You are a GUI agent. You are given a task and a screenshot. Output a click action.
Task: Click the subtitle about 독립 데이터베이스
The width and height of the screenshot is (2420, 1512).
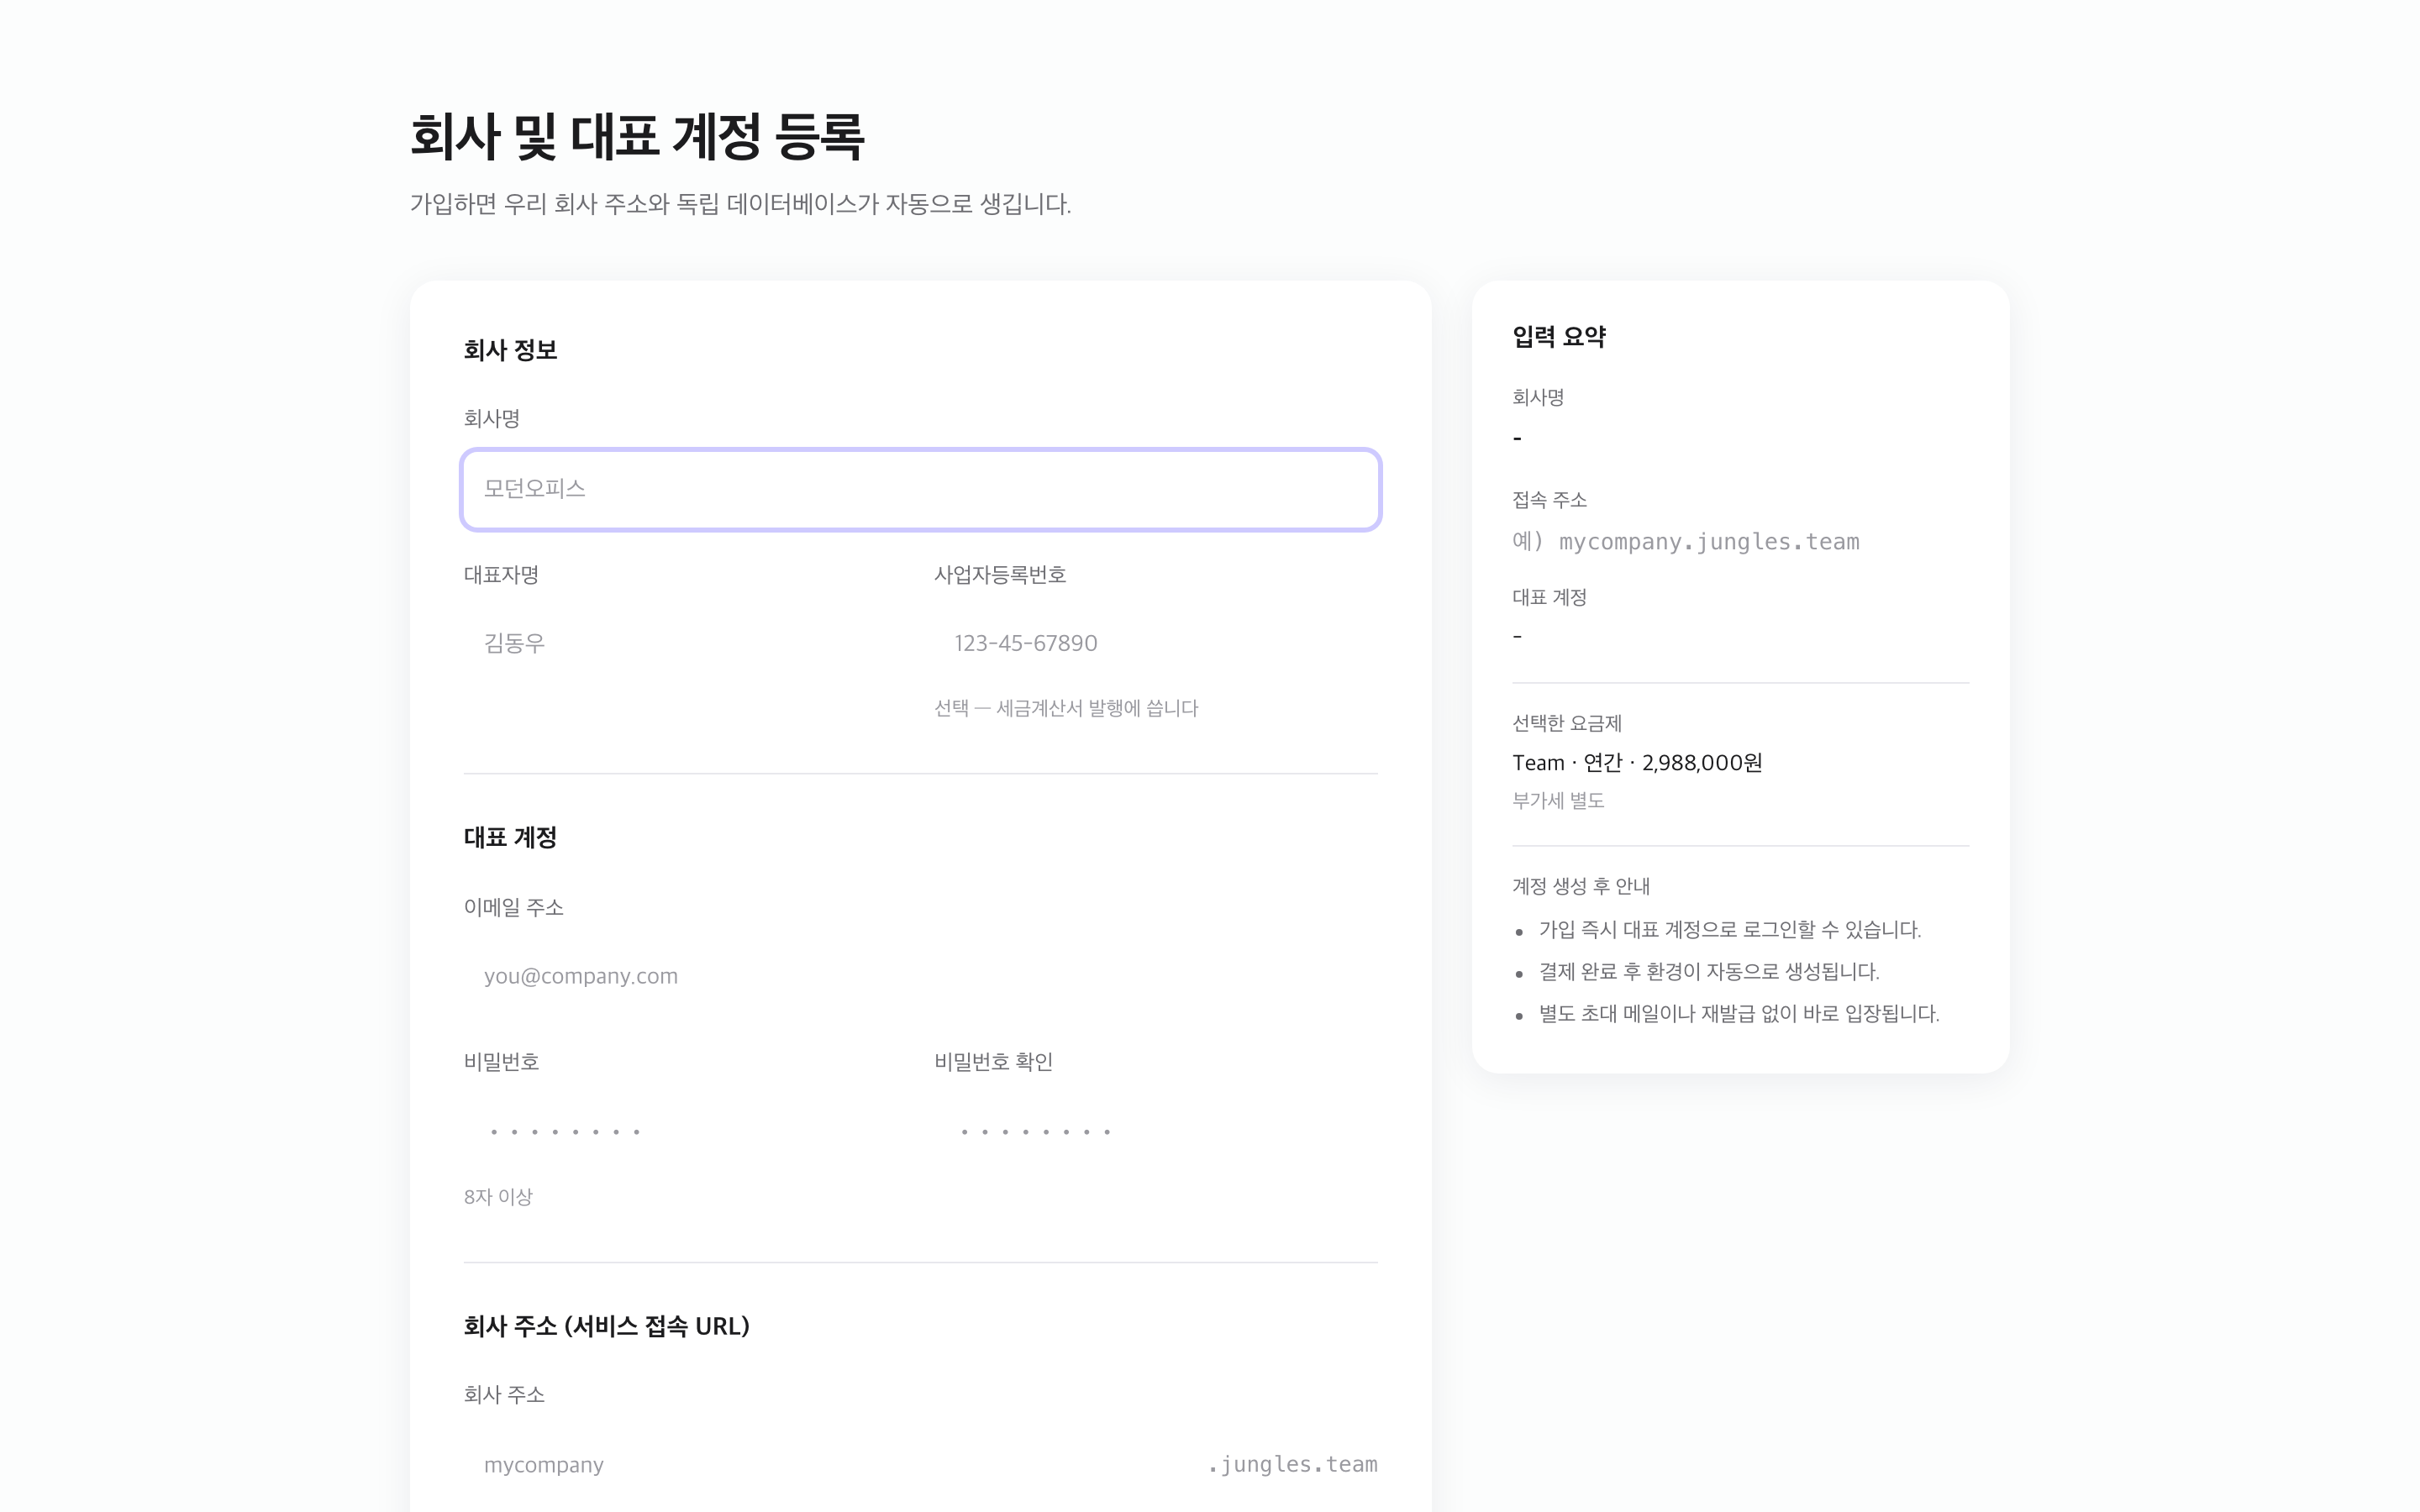[740, 204]
